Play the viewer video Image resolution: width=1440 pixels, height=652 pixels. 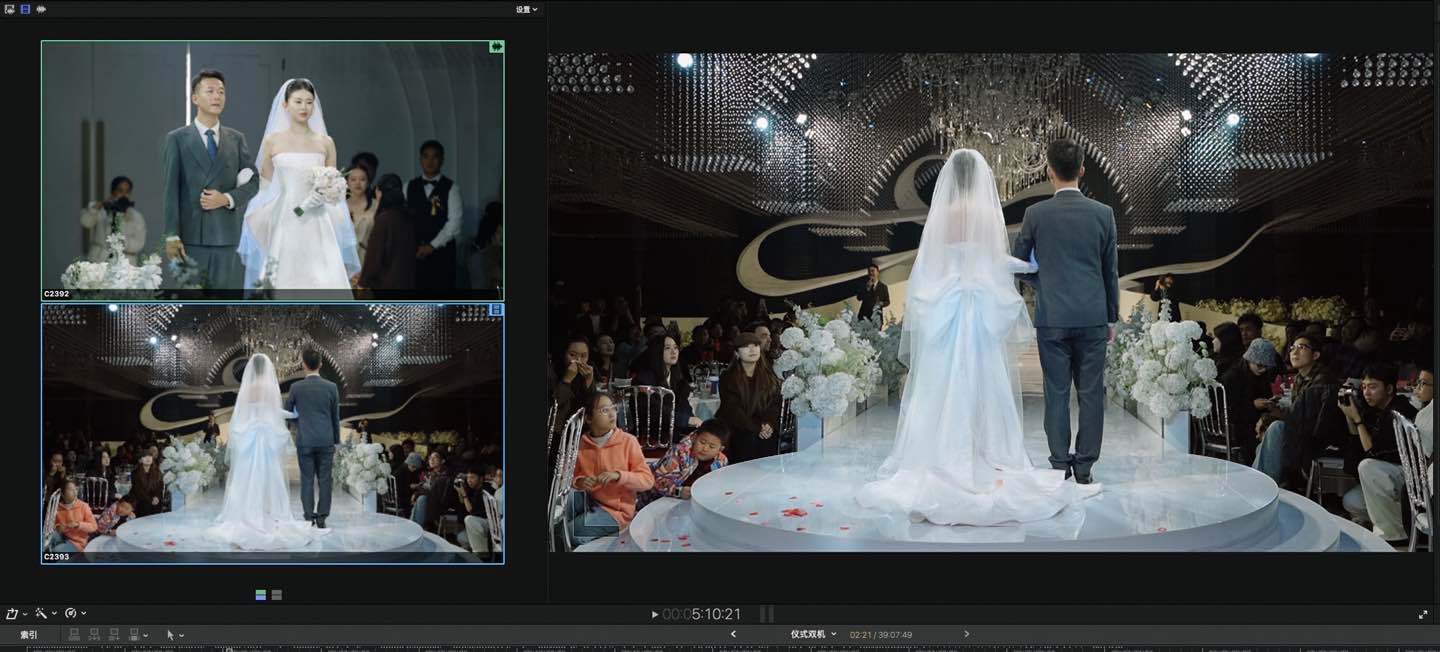(x=655, y=614)
